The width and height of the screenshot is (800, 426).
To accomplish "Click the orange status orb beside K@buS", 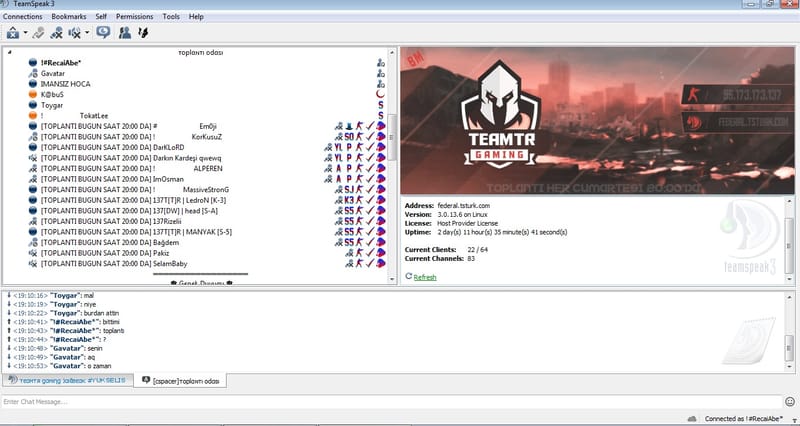I will tap(33, 94).
